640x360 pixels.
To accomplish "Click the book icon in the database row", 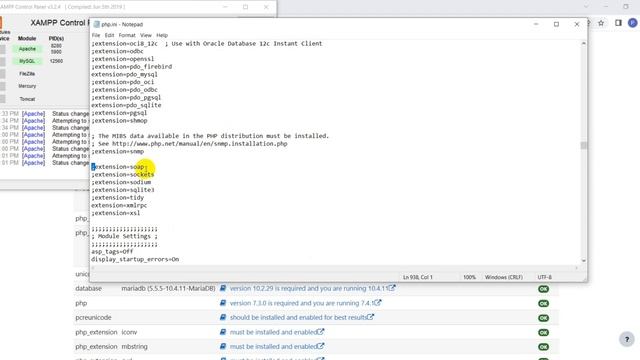I will click(223, 288).
